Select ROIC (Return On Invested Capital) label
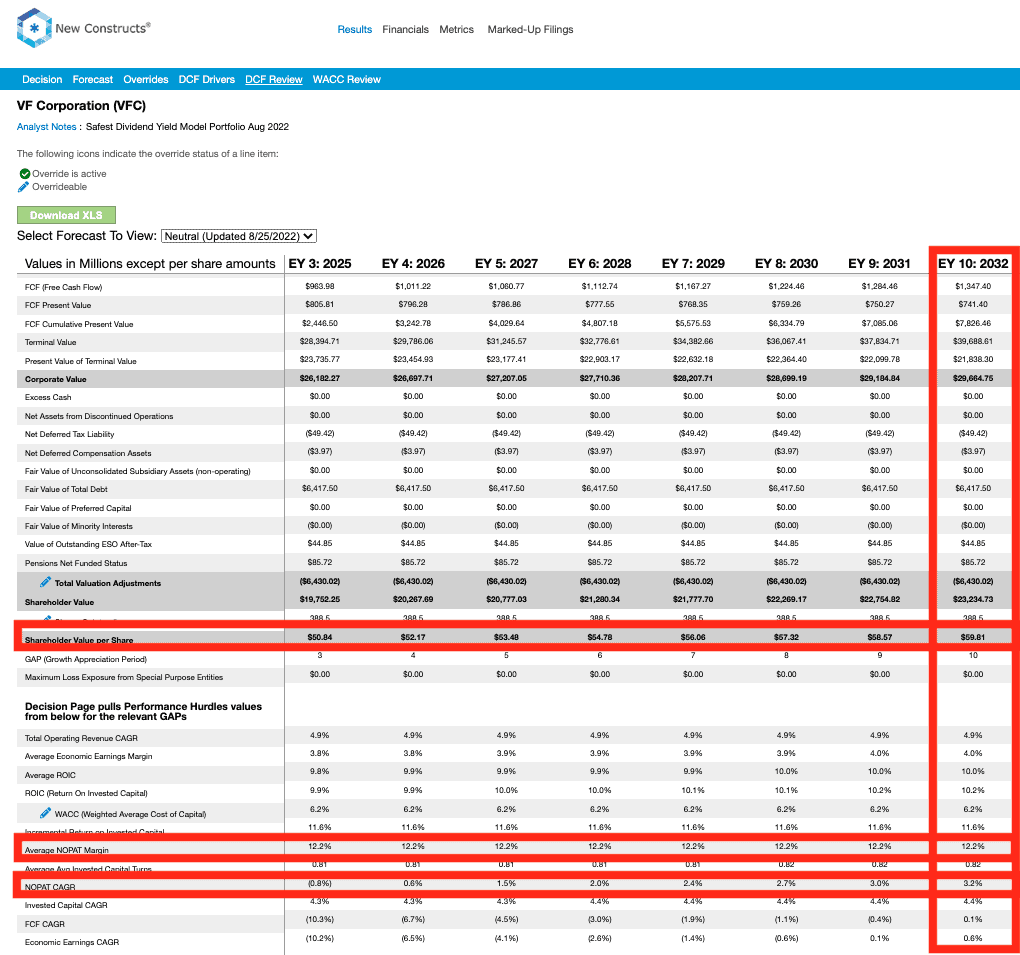 87,794
